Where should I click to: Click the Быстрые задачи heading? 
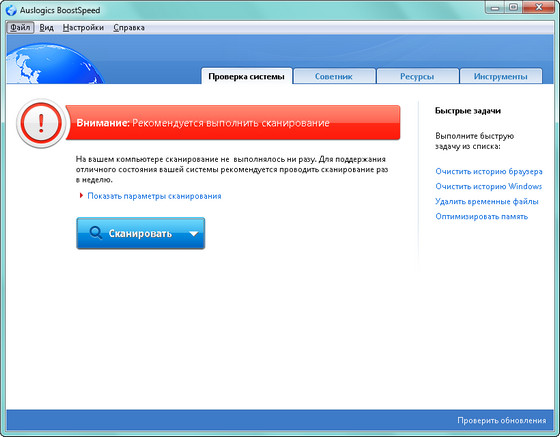(468, 111)
